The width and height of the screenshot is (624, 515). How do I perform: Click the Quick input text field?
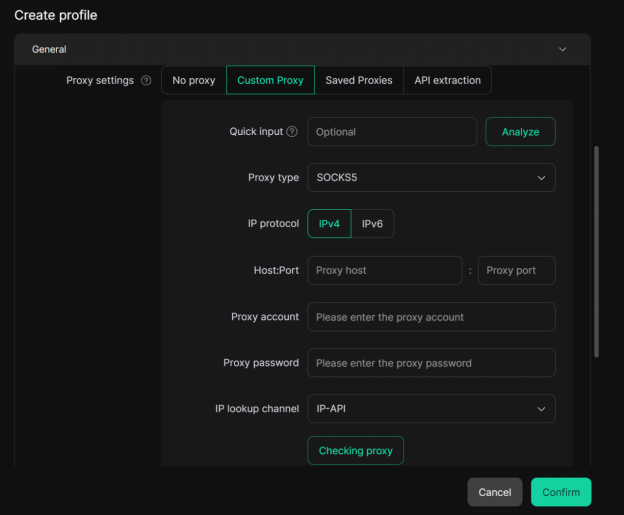tap(391, 132)
